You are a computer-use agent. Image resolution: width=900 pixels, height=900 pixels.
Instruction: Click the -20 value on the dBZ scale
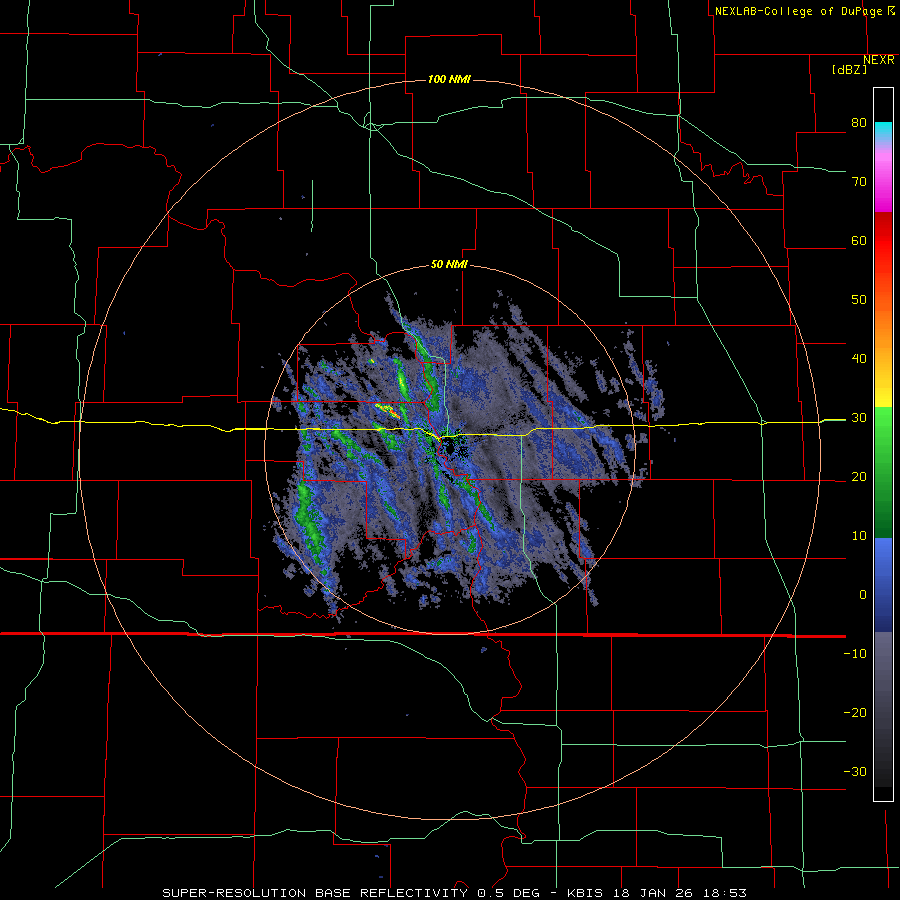pyautogui.click(x=855, y=713)
